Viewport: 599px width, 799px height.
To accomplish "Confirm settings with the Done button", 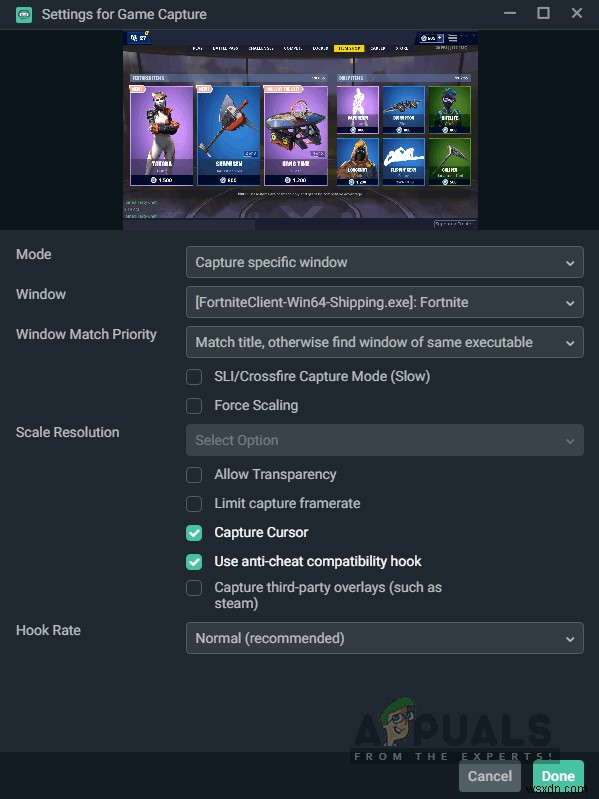I will (x=558, y=776).
